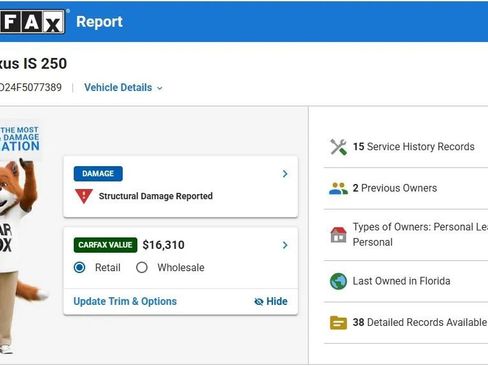Open 38 Detailed Records Available
This screenshot has width=488, height=366.
[420, 322]
